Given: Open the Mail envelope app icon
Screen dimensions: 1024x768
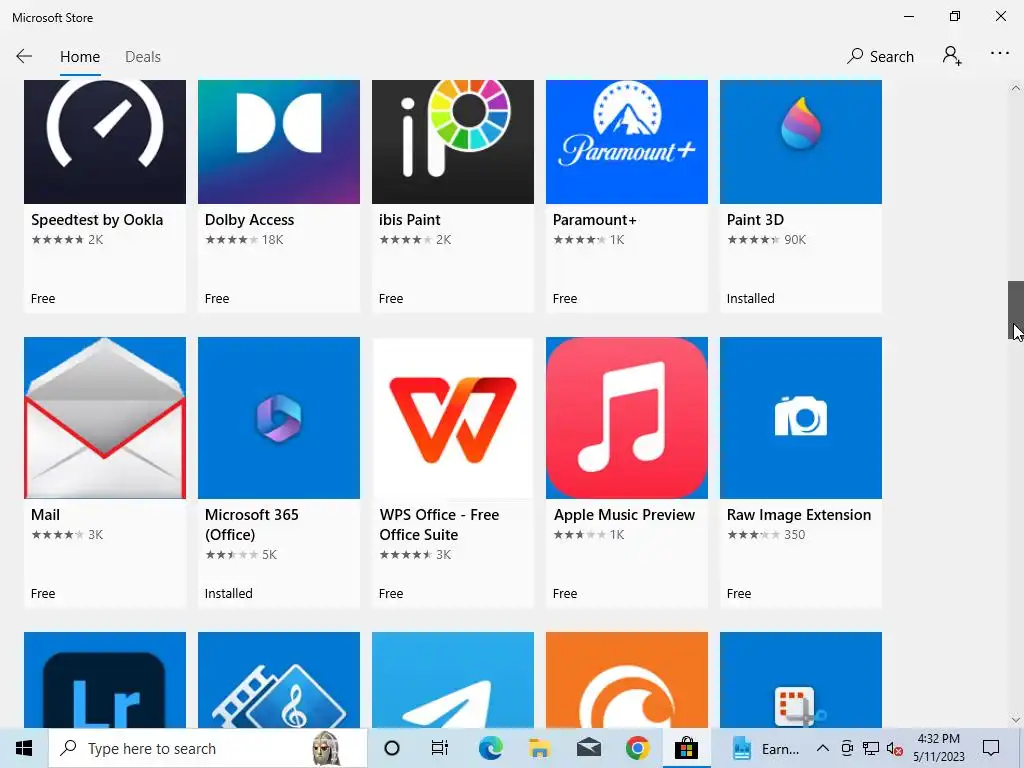Looking at the screenshot, I should point(104,418).
